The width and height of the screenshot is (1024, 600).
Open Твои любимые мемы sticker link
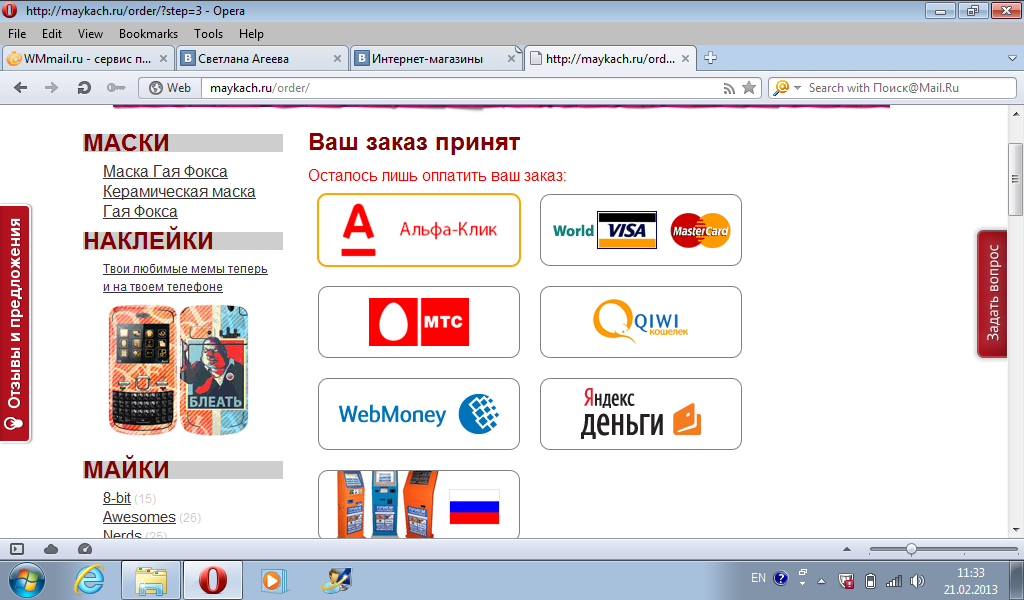tap(185, 277)
